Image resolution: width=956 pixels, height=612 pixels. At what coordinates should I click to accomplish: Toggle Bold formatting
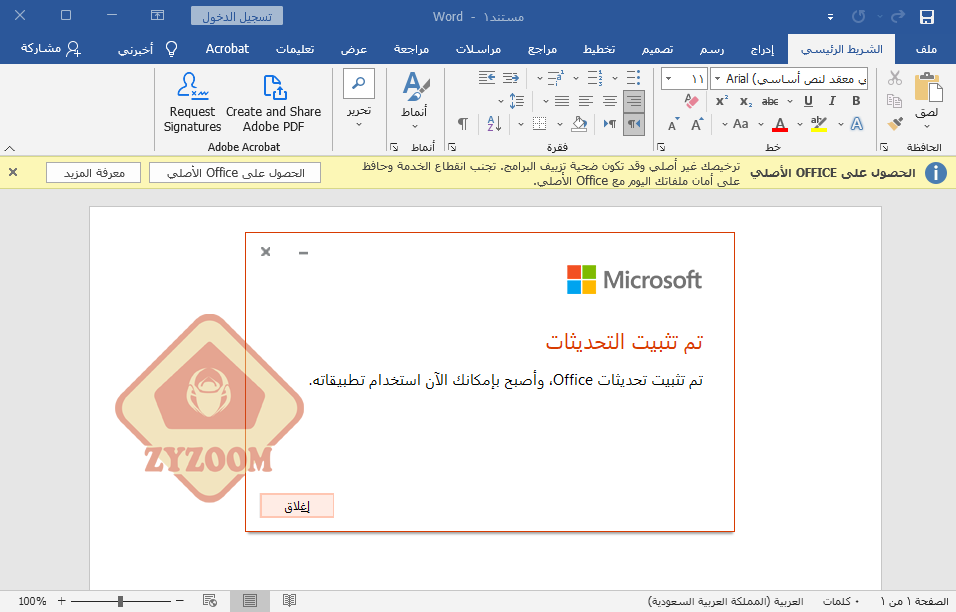(856, 101)
